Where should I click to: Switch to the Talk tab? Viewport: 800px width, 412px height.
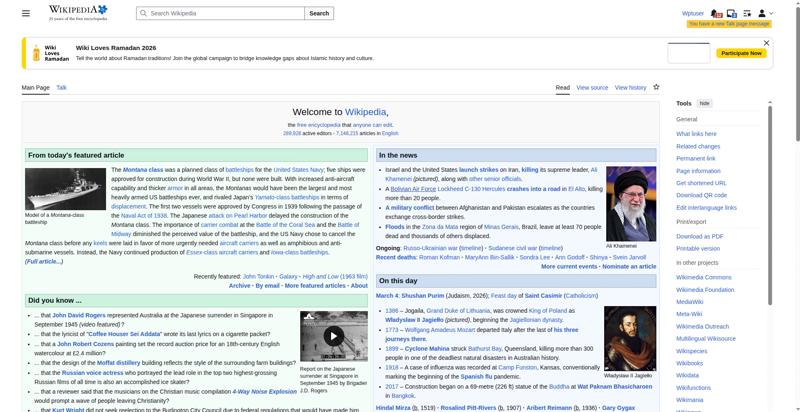click(61, 88)
